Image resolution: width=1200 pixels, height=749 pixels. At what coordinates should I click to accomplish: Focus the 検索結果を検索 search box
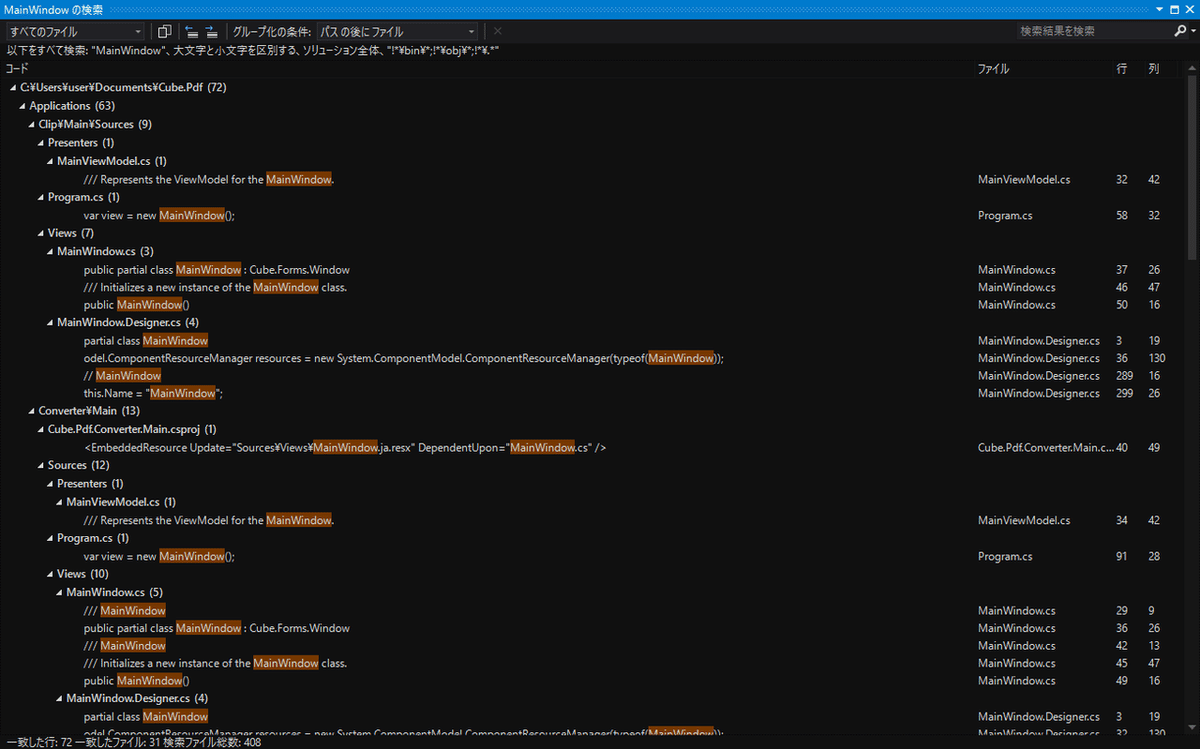[x=1093, y=31]
